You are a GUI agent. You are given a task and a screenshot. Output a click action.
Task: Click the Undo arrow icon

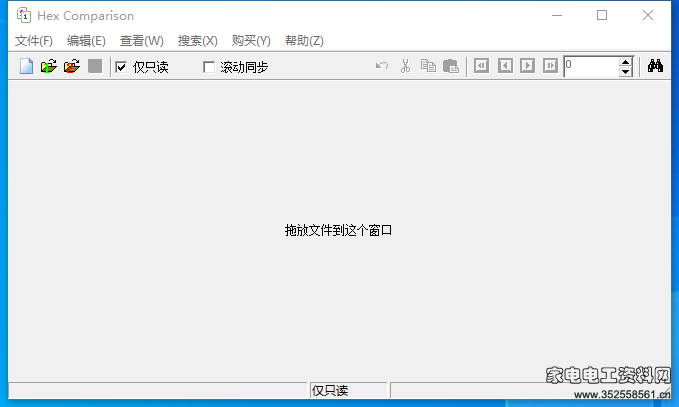(382, 66)
